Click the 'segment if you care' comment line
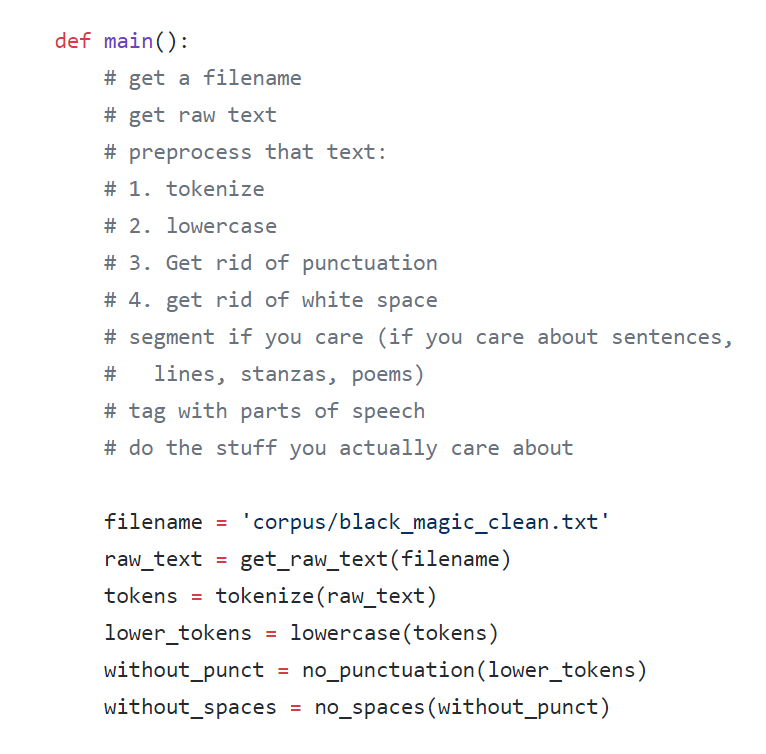The width and height of the screenshot is (766, 754). [418, 338]
